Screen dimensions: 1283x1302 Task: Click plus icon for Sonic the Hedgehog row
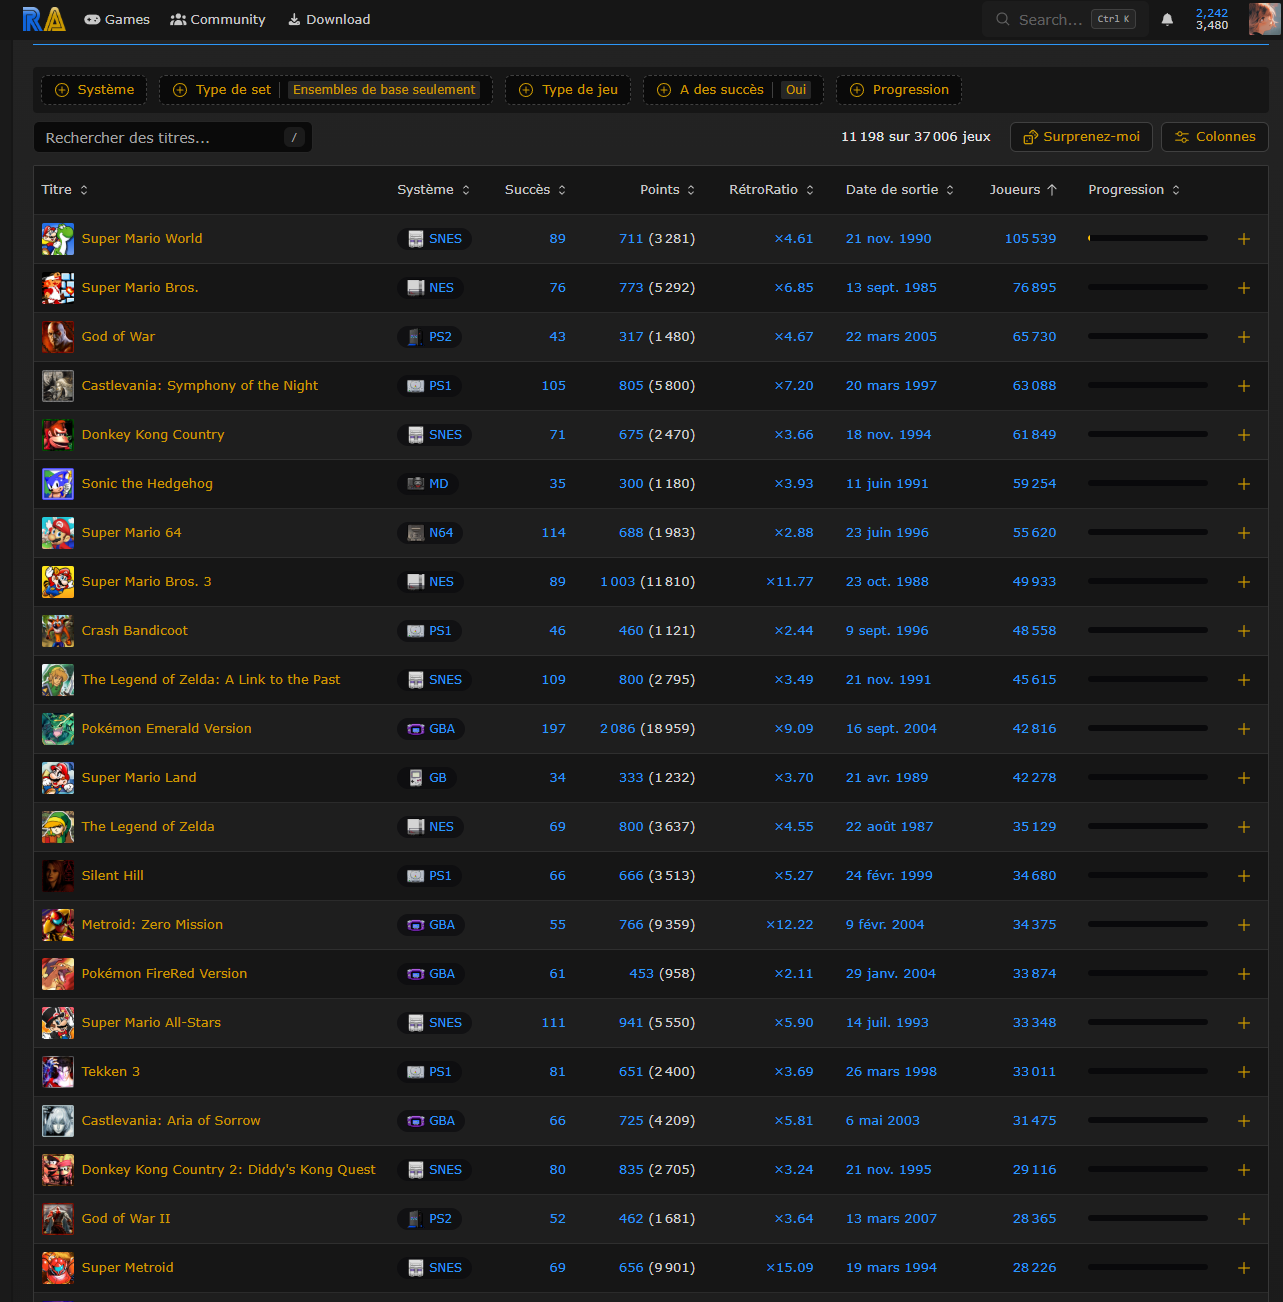[x=1244, y=484]
